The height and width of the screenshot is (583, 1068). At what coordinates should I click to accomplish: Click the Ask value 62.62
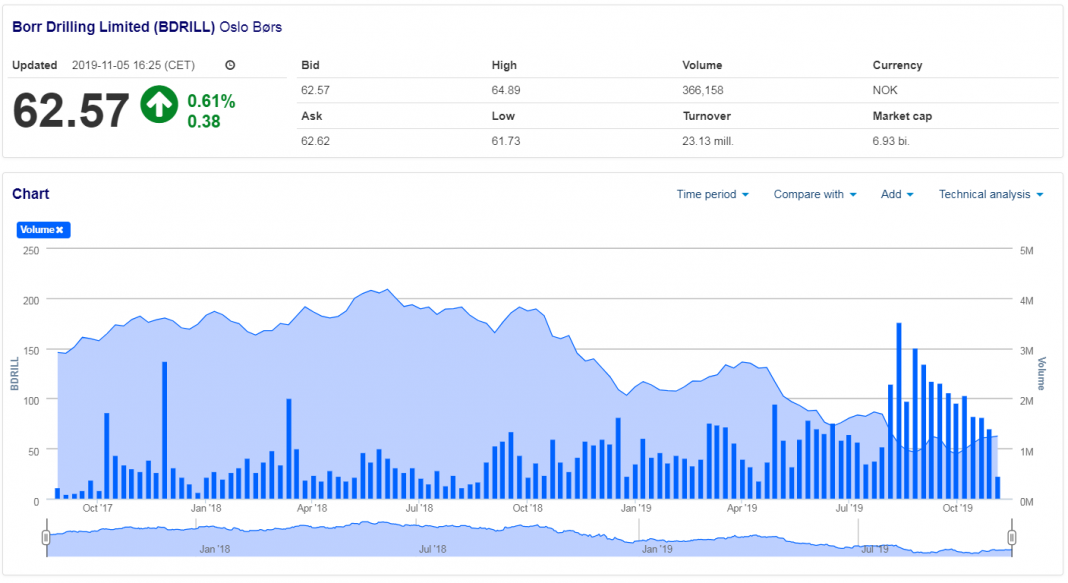pyautogui.click(x=315, y=141)
